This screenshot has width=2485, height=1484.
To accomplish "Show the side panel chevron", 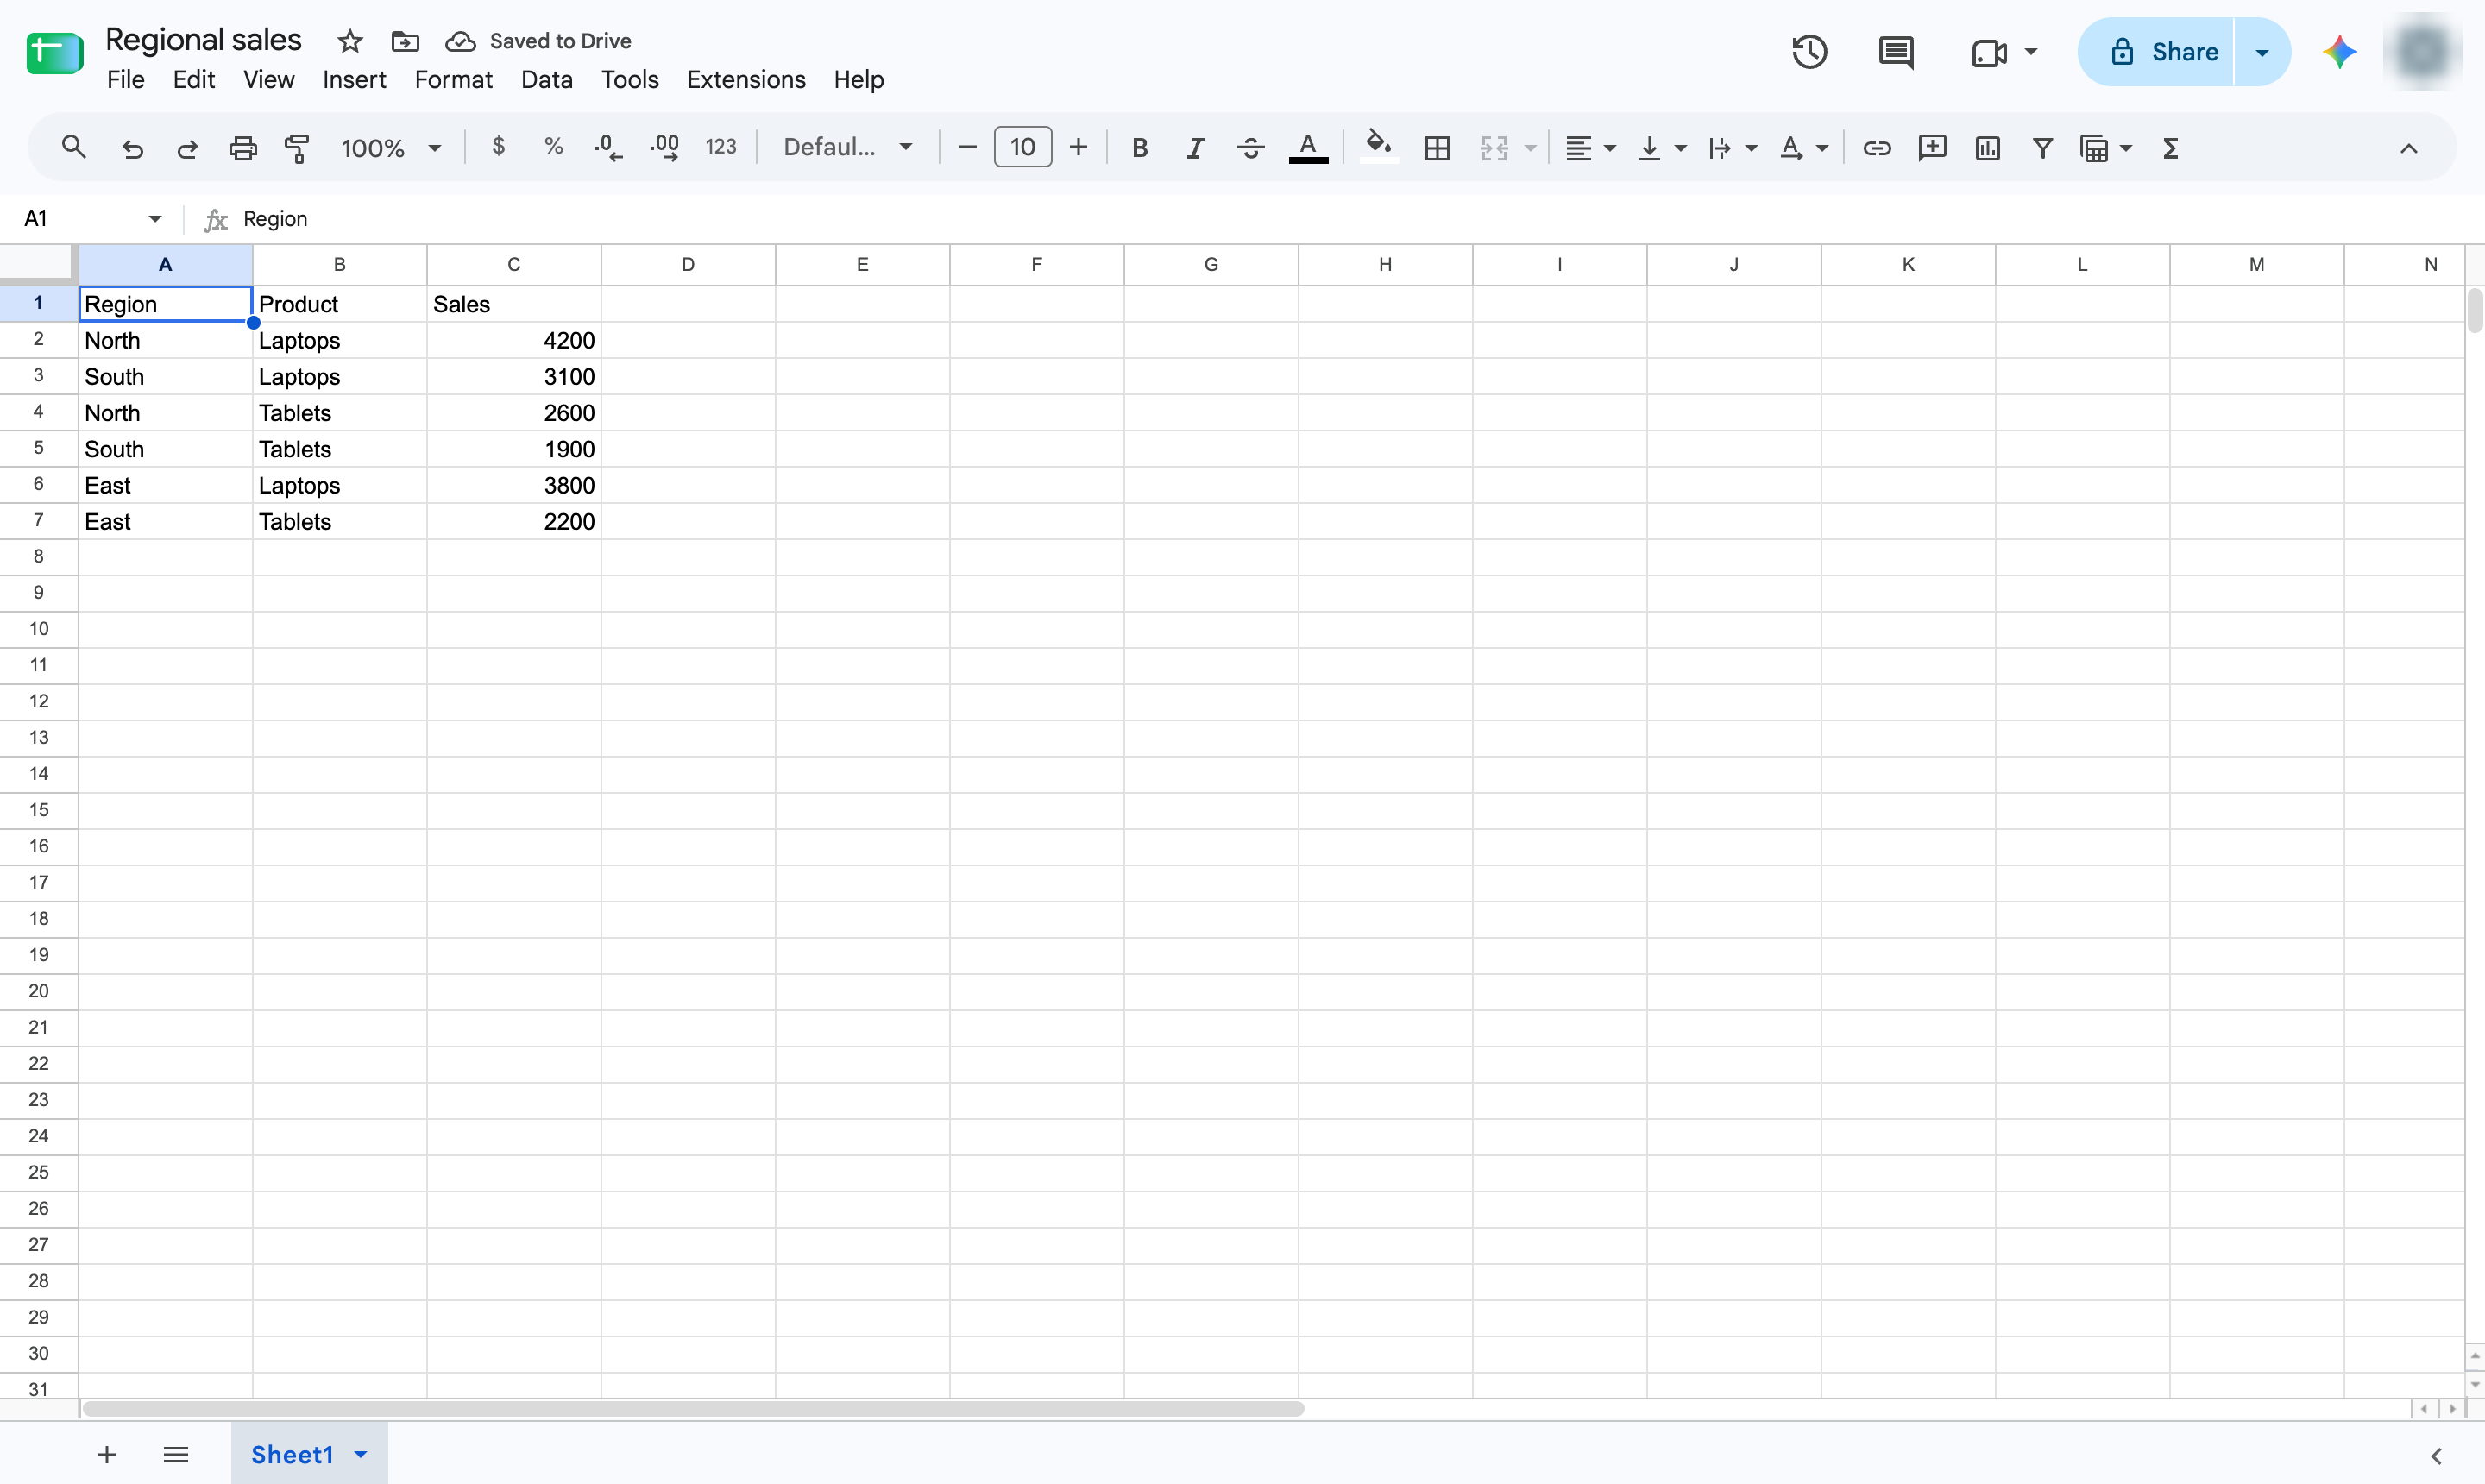I will [x=2436, y=1455].
